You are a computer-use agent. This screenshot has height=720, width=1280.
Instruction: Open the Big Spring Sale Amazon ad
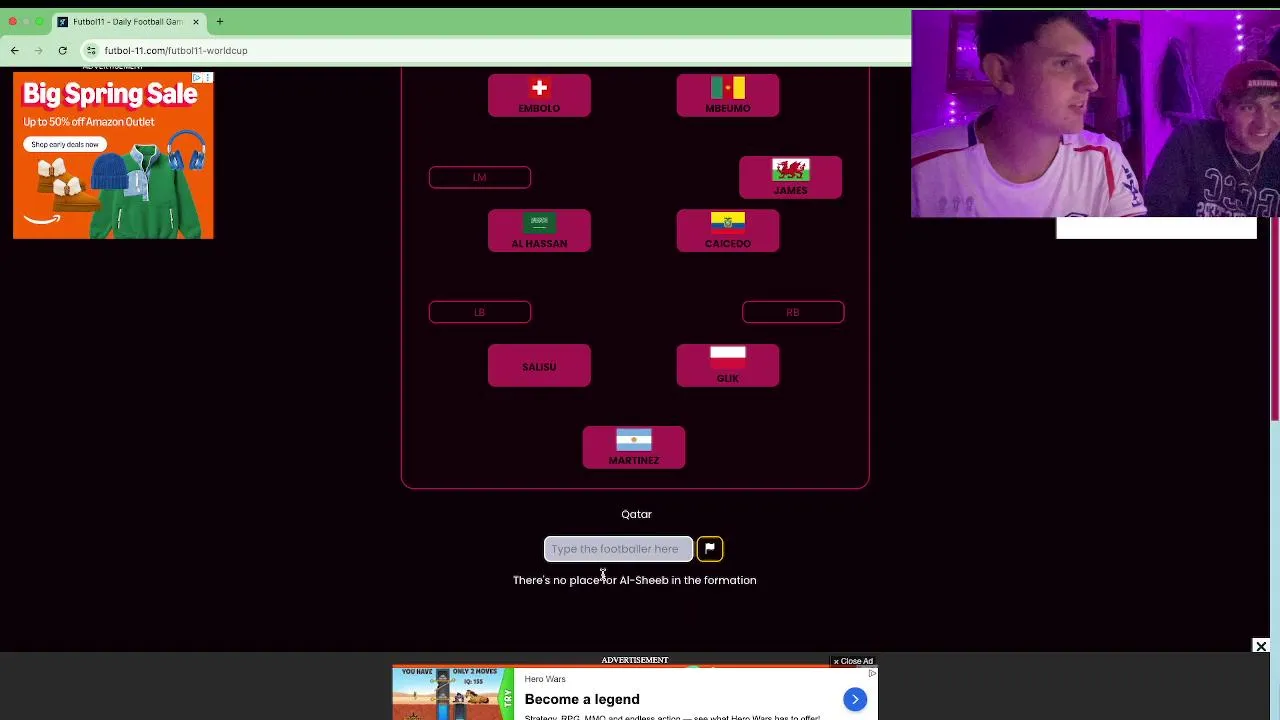[x=113, y=155]
